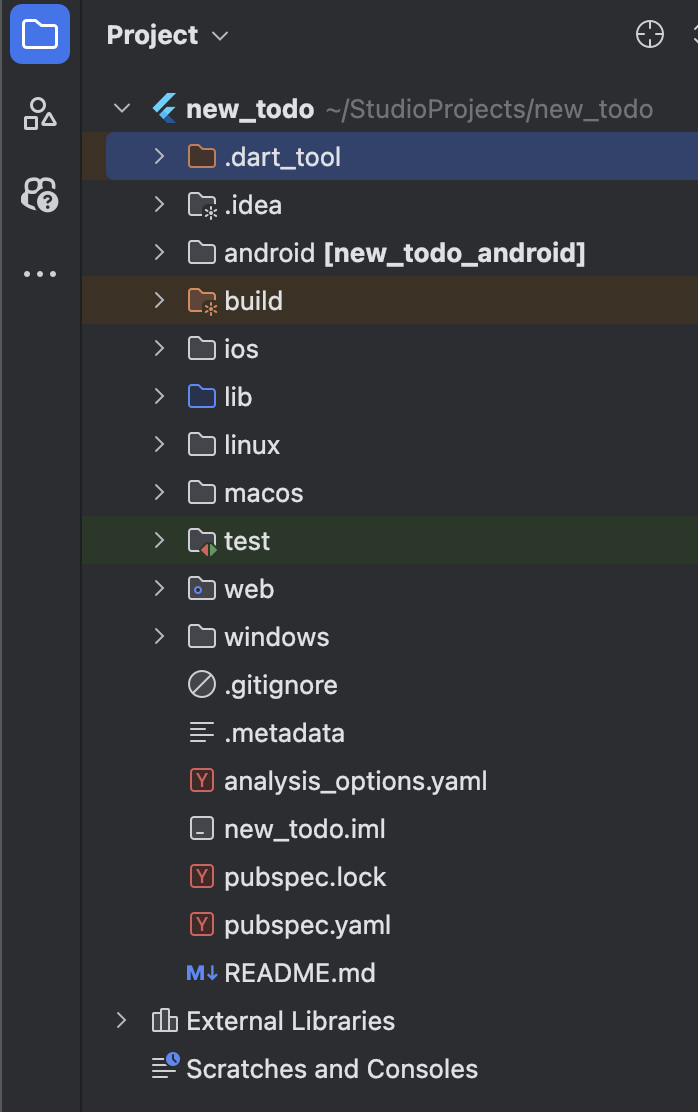This screenshot has height=1112, width=698.
Task: Select the linux directory label
Action: (x=252, y=445)
